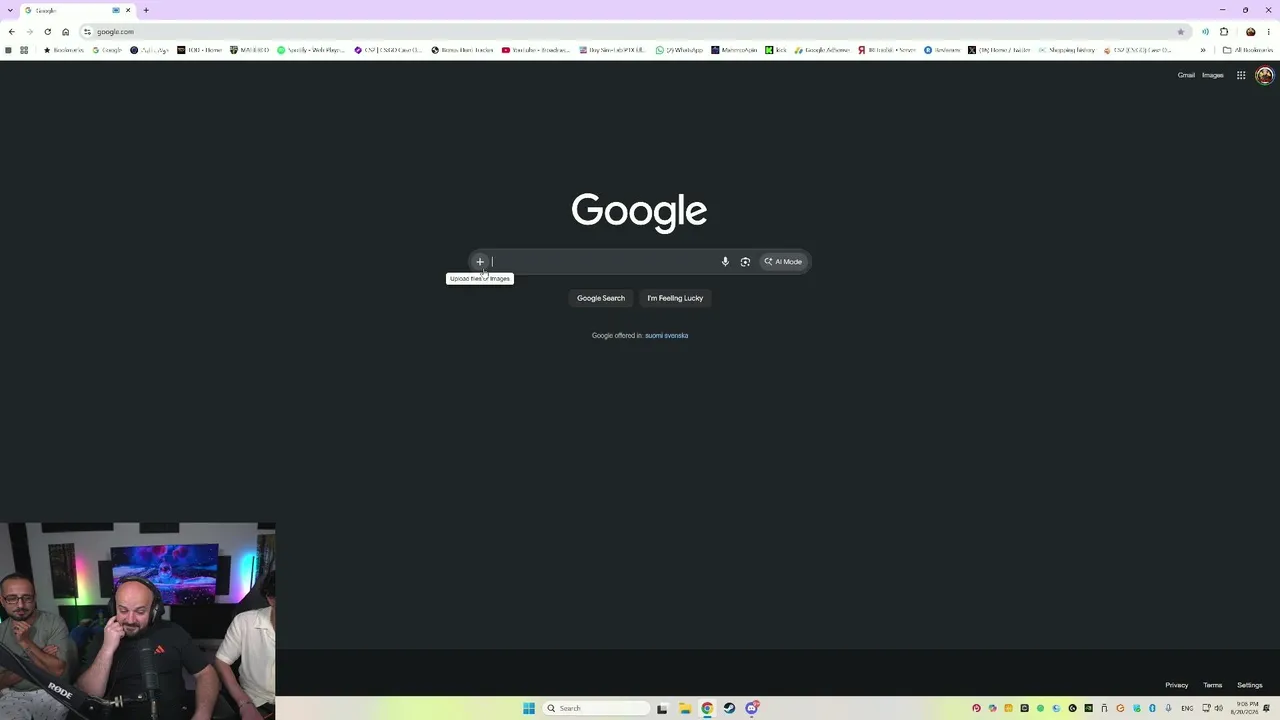This screenshot has height=720, width=1280.
Task: Open the Google AdSense bookmark
Action: (x=822, y=50)
